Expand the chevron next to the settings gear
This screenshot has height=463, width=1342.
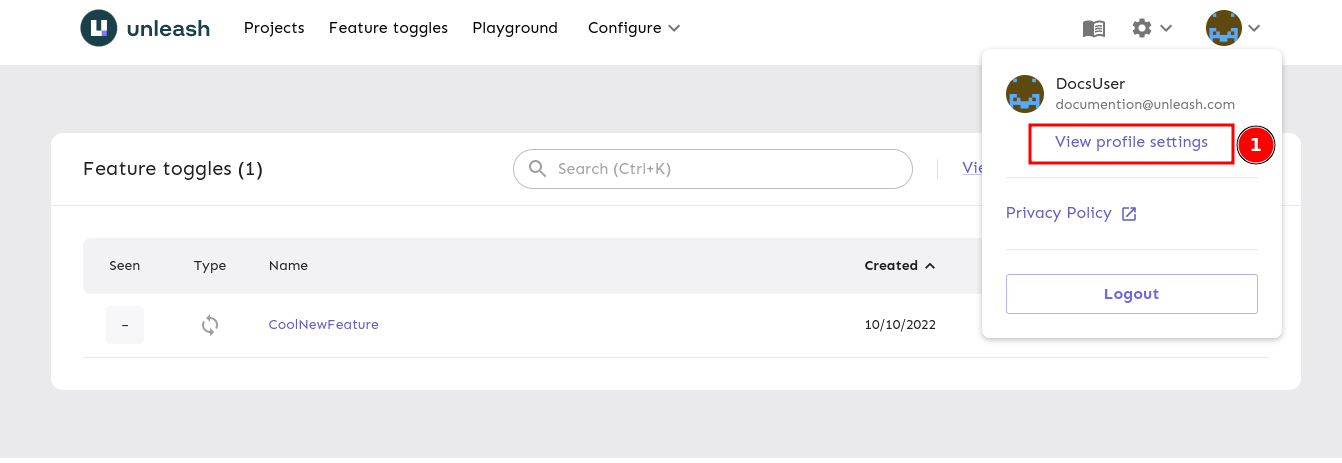pyautogui.click(x=1166, y=28)
